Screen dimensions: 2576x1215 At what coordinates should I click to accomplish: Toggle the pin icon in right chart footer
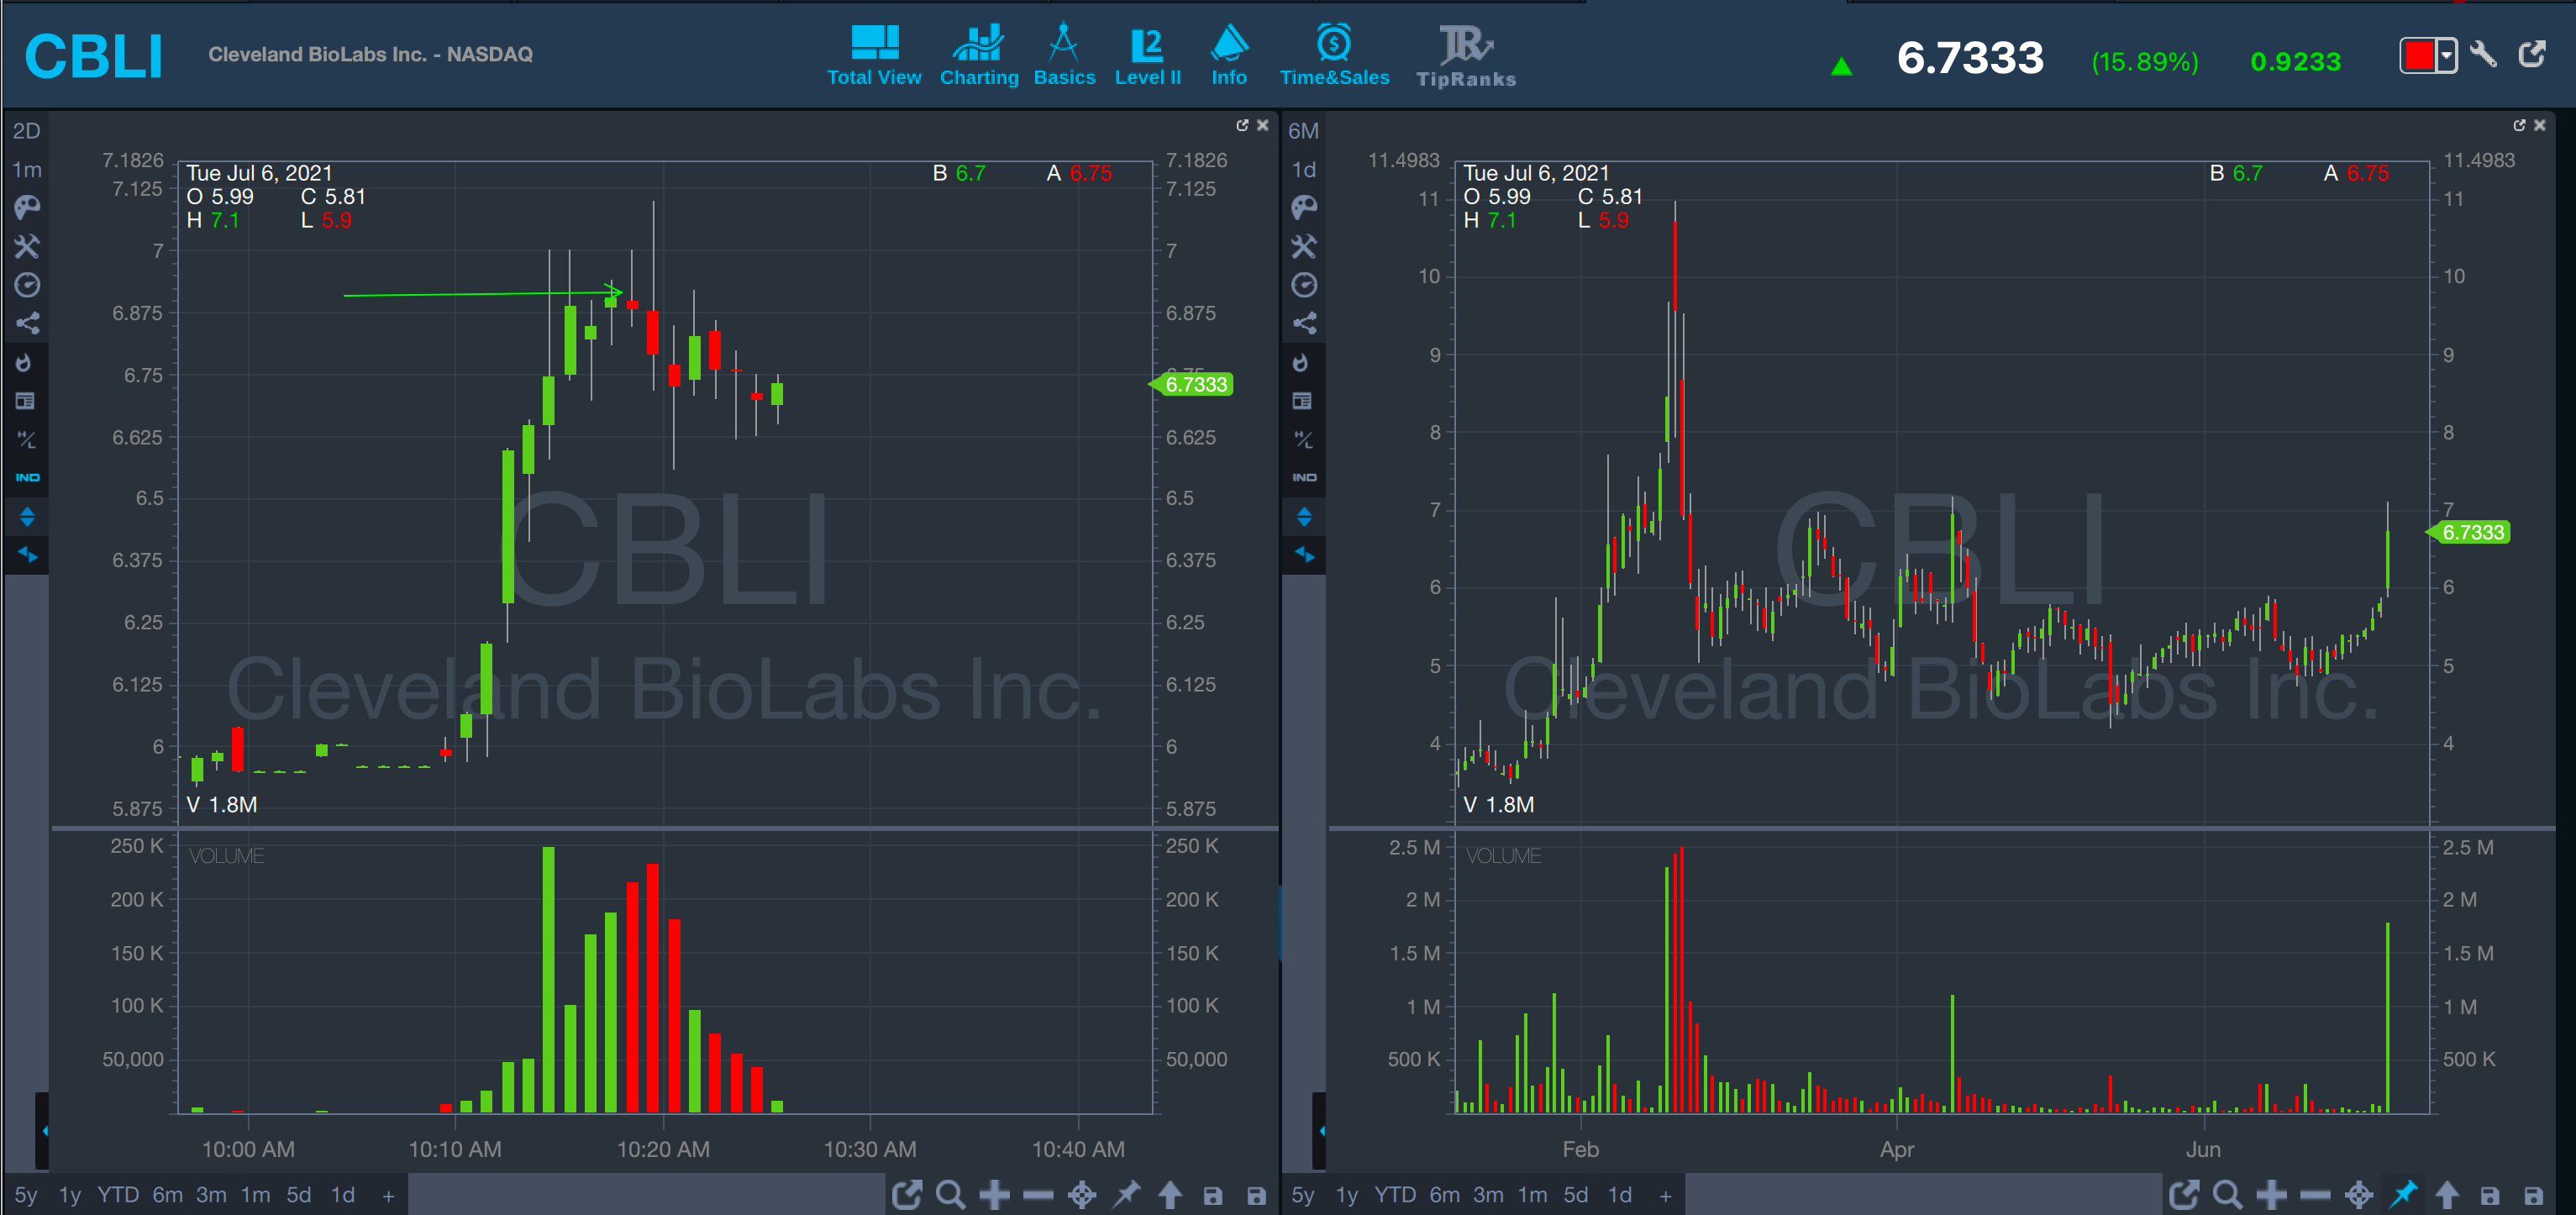pyautogui.click(x=2403, y=1194)
